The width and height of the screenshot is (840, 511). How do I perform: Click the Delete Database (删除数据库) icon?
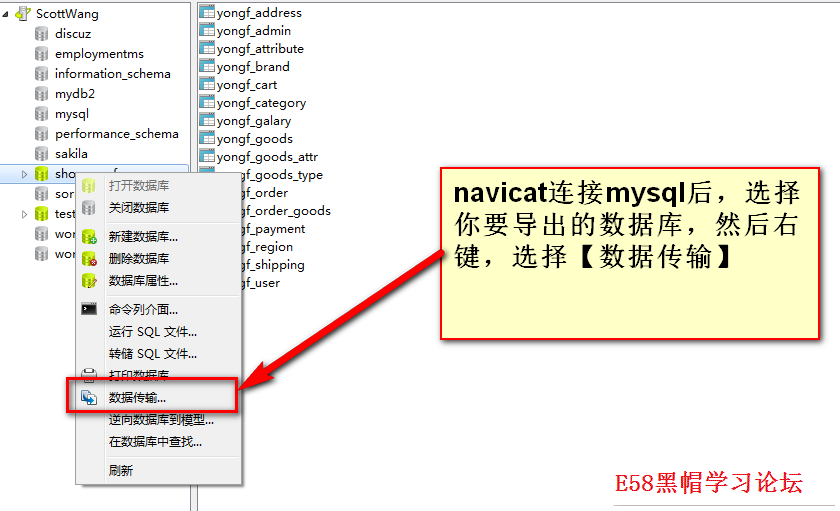point(89,259)
